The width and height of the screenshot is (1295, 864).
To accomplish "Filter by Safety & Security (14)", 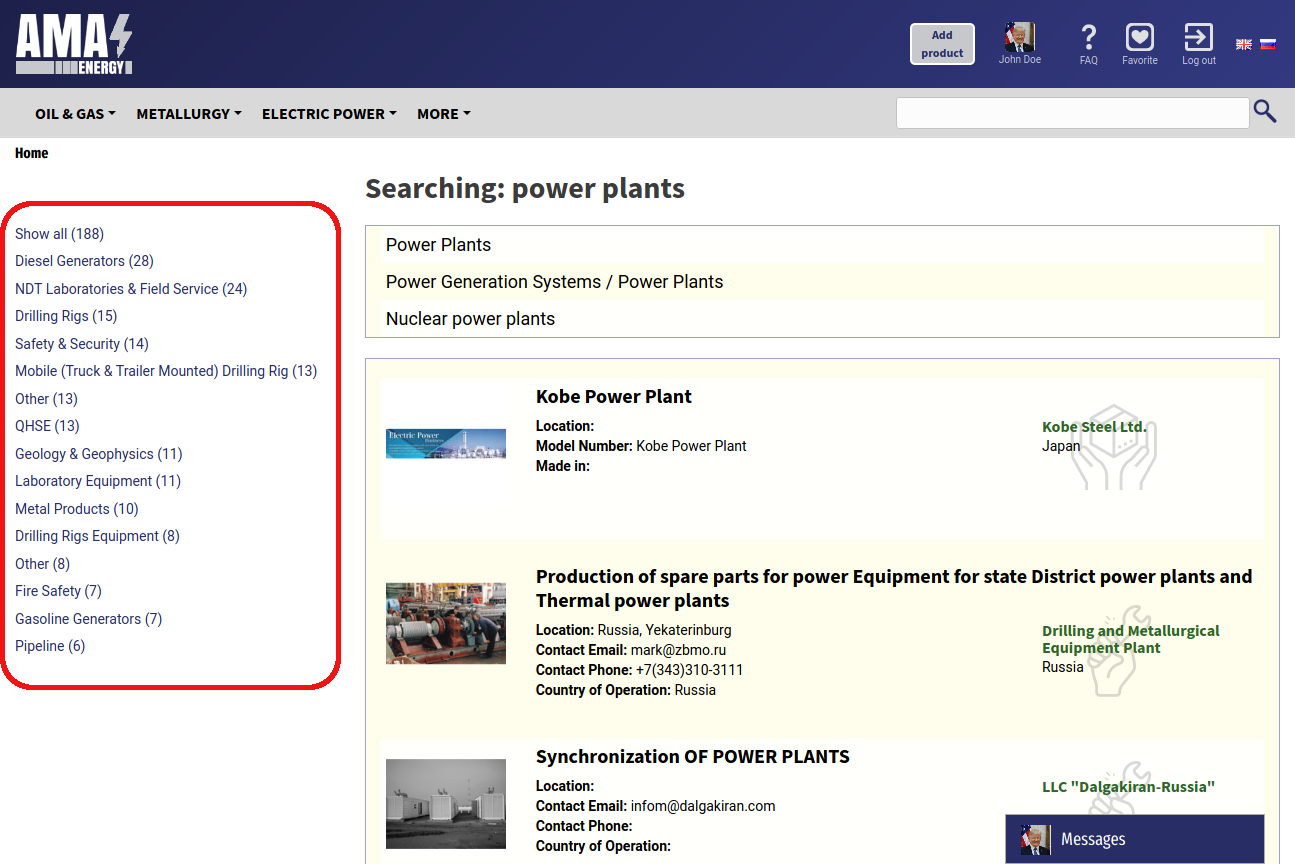I will coord(82,344).
